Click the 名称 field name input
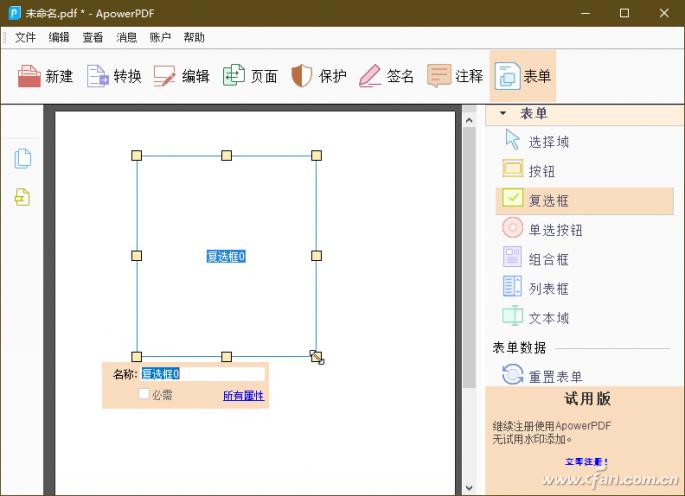This screenshot has width=685, height=496. [202, 374]
